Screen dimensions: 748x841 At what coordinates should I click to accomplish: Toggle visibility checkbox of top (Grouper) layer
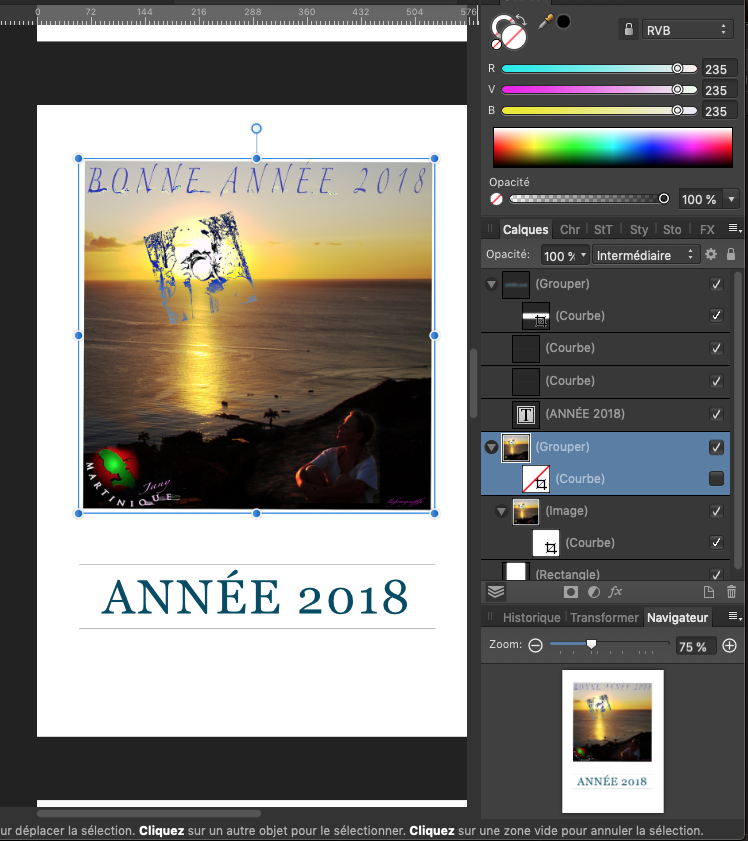point(716,284)
